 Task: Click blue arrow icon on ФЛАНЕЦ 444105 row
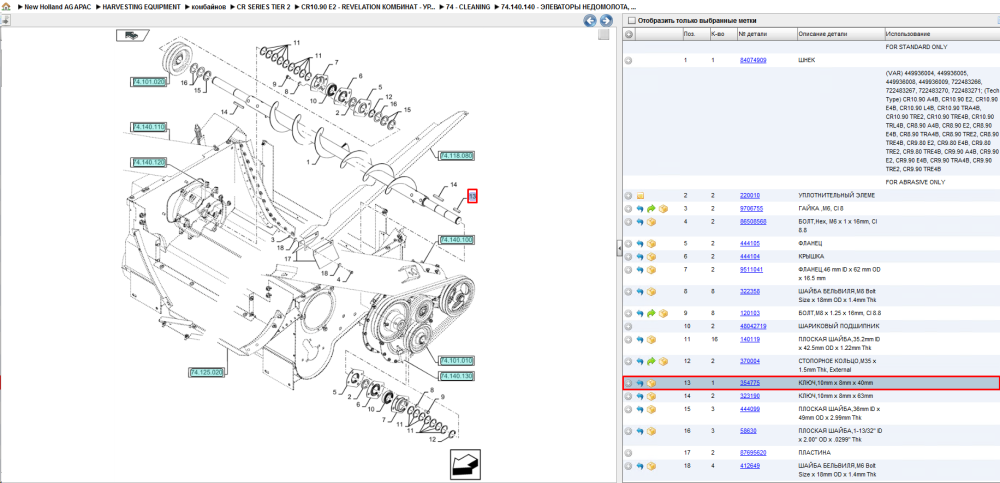640,244
